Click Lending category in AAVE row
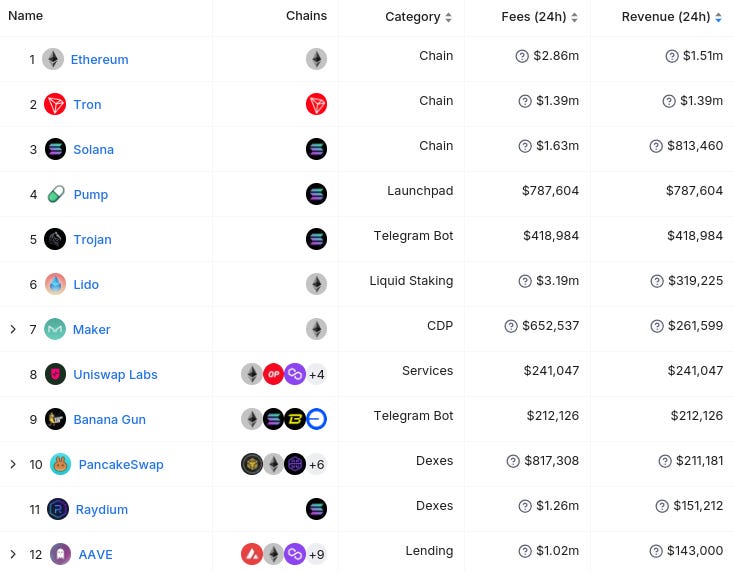This screenshot has width=734, height=572. [429, 550]
